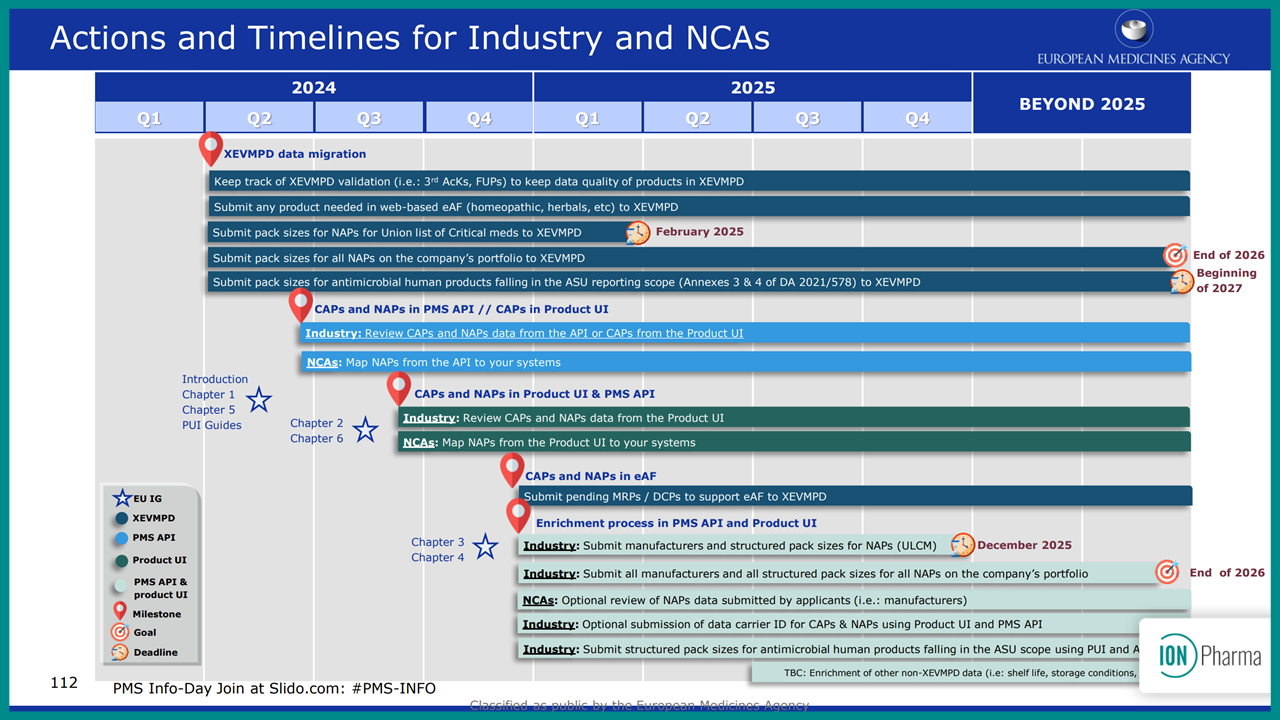The width and height of the screenshot is (1280, 720).
Task: Click the December 2025 deadline clock icon
Action: [x=962, y=545]
